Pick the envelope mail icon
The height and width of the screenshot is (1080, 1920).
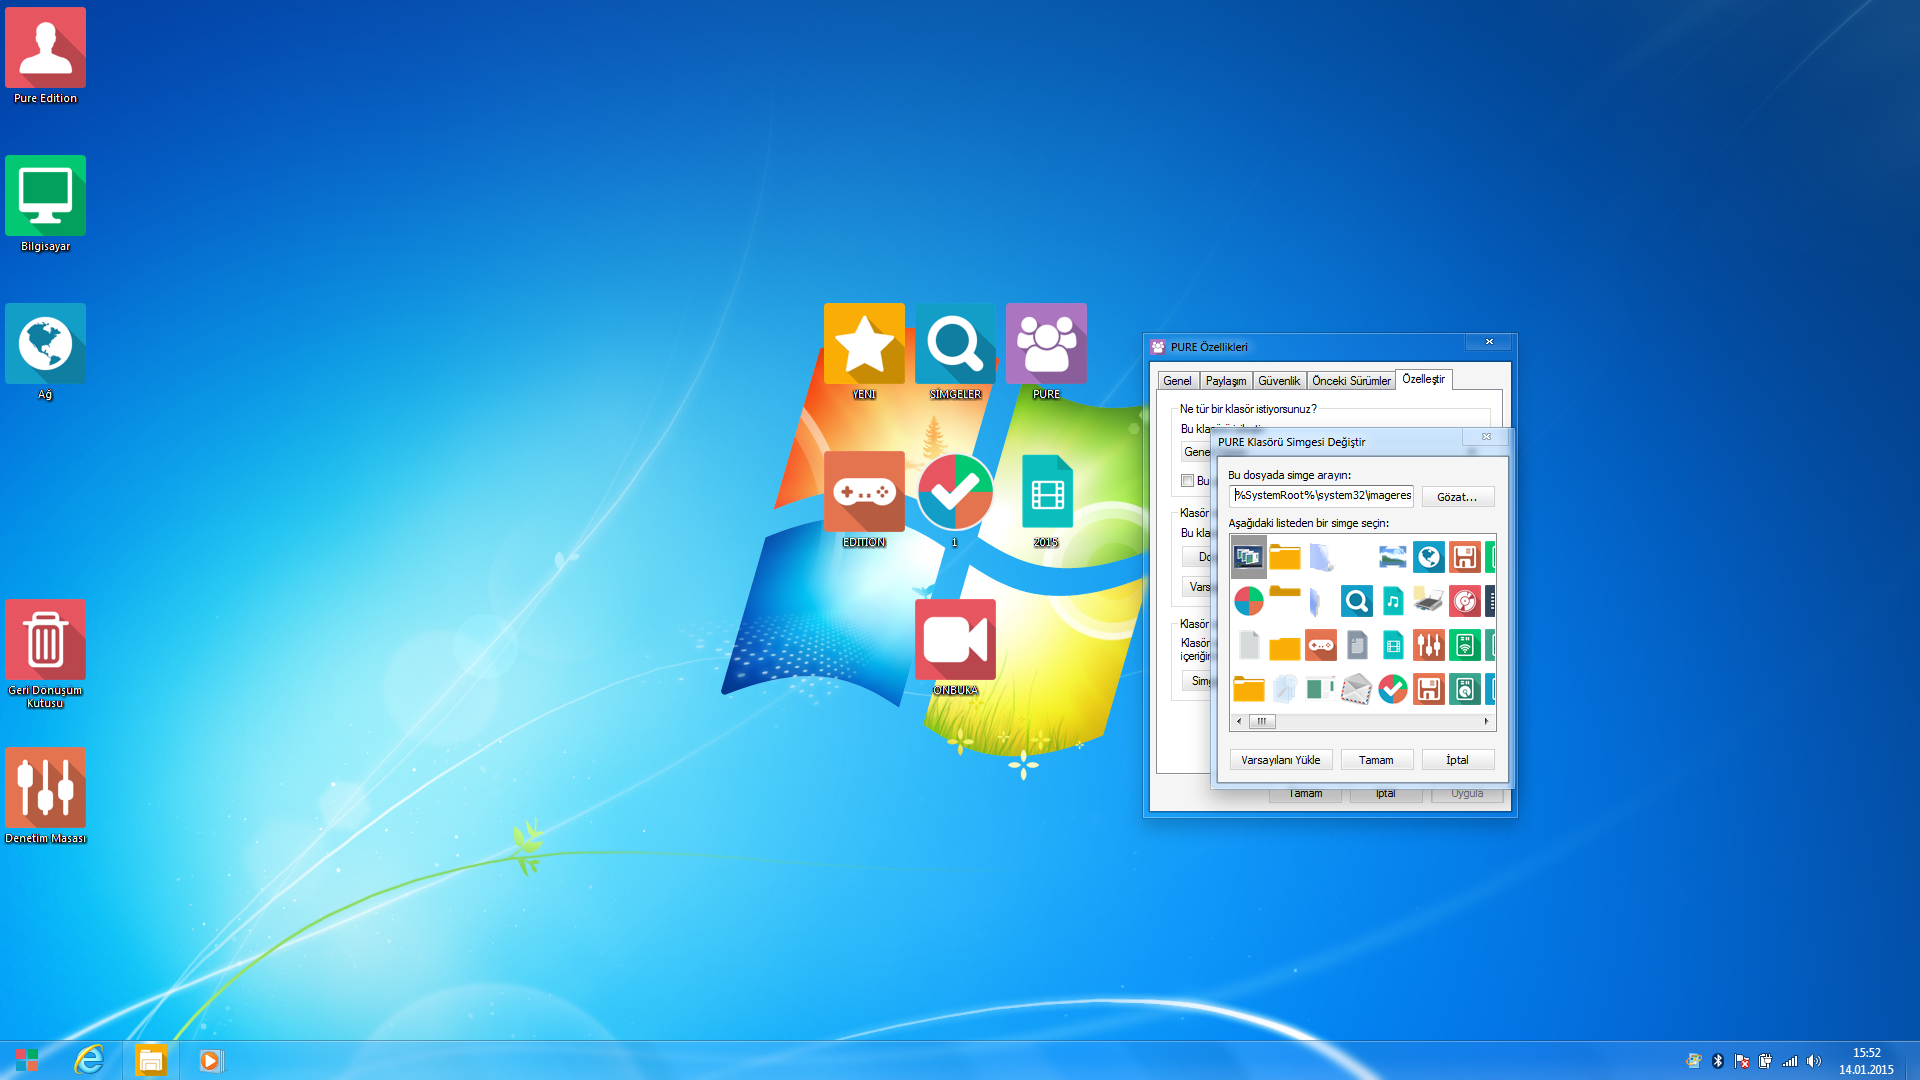[1357, 689]
